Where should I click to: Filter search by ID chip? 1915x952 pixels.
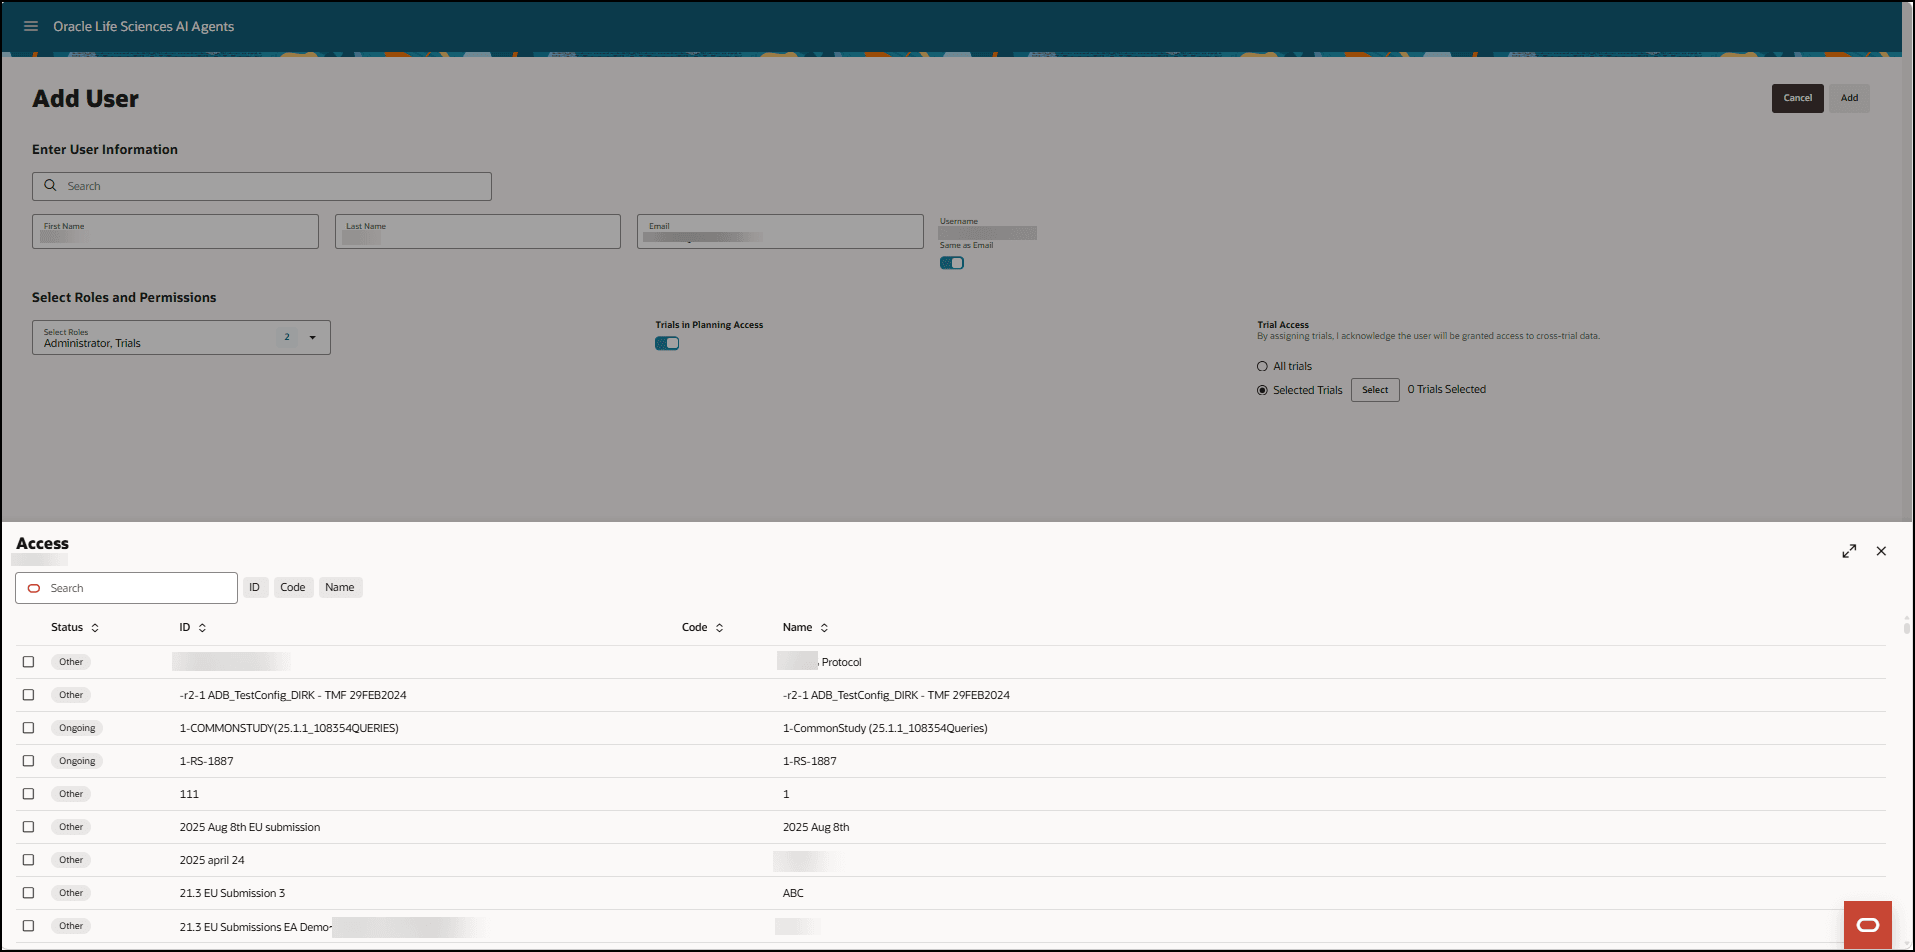pyautogui.click(x=255, y=587)
